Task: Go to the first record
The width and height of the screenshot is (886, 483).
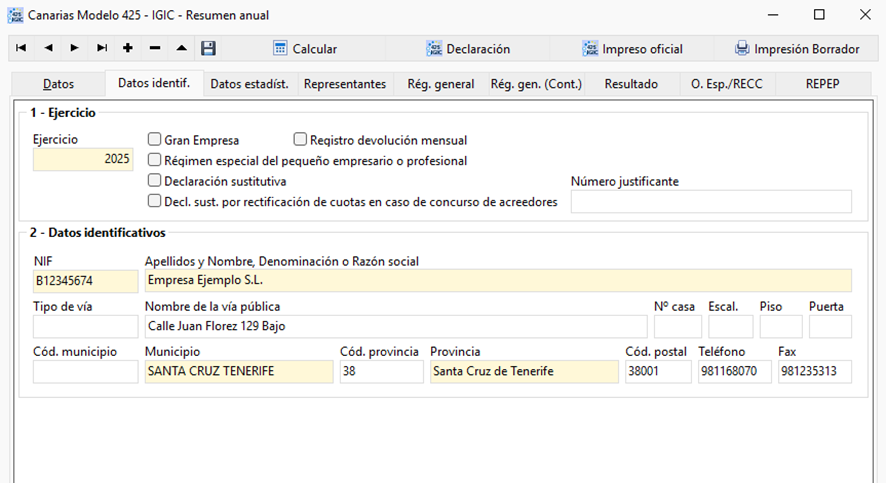Action: [x=21, y=49]
